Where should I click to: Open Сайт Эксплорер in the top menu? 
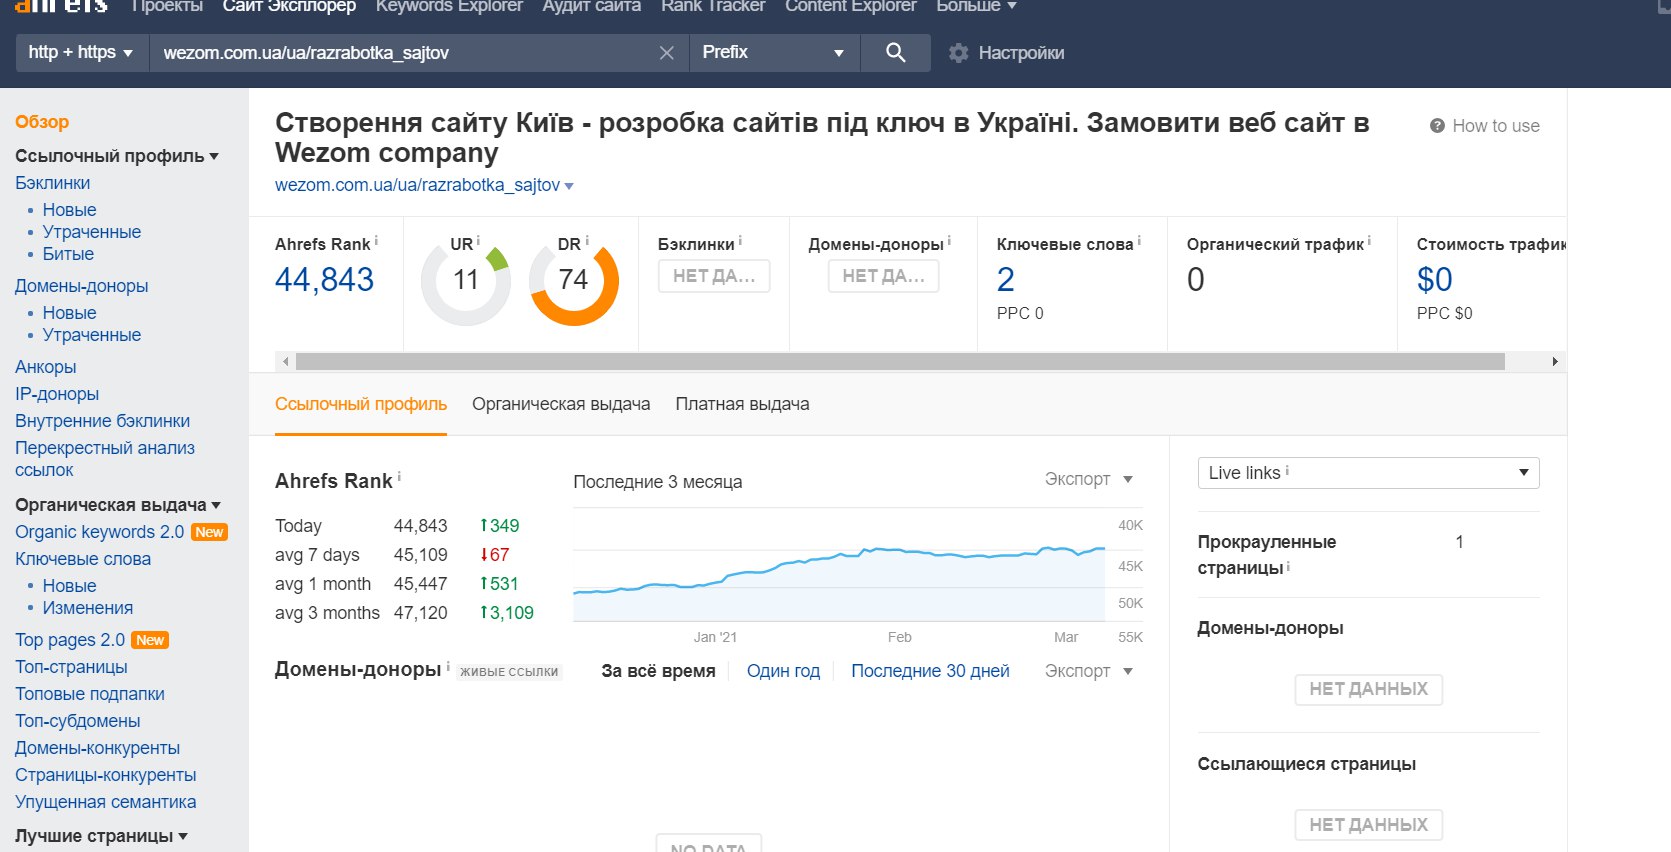click(289, 6)
